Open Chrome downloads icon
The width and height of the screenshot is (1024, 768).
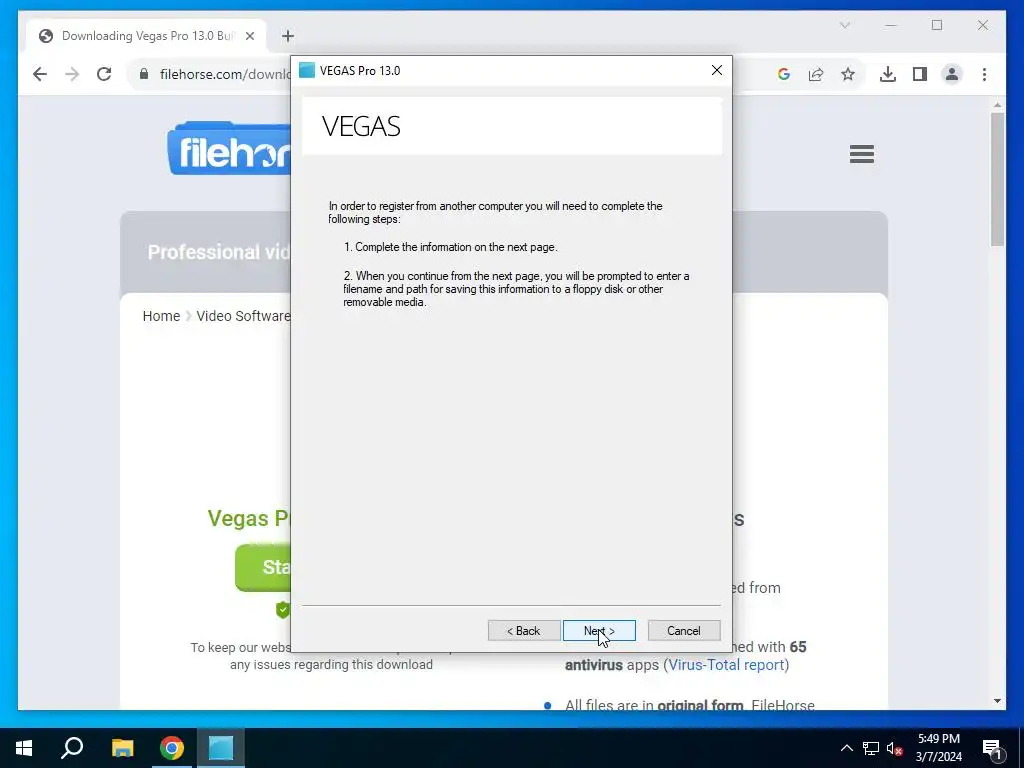tap(888, 74)
